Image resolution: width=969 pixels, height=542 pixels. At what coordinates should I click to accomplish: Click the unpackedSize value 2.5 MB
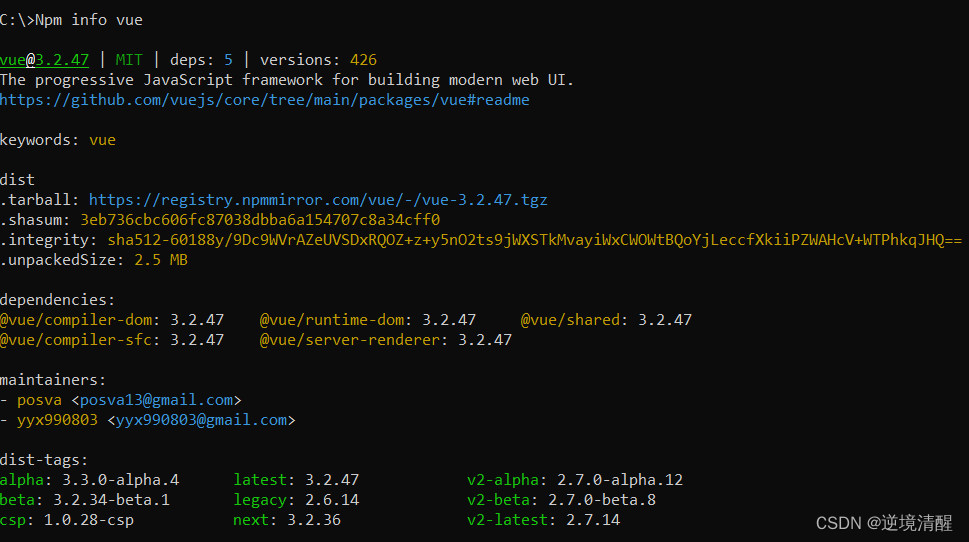click(x=161, y=260)
